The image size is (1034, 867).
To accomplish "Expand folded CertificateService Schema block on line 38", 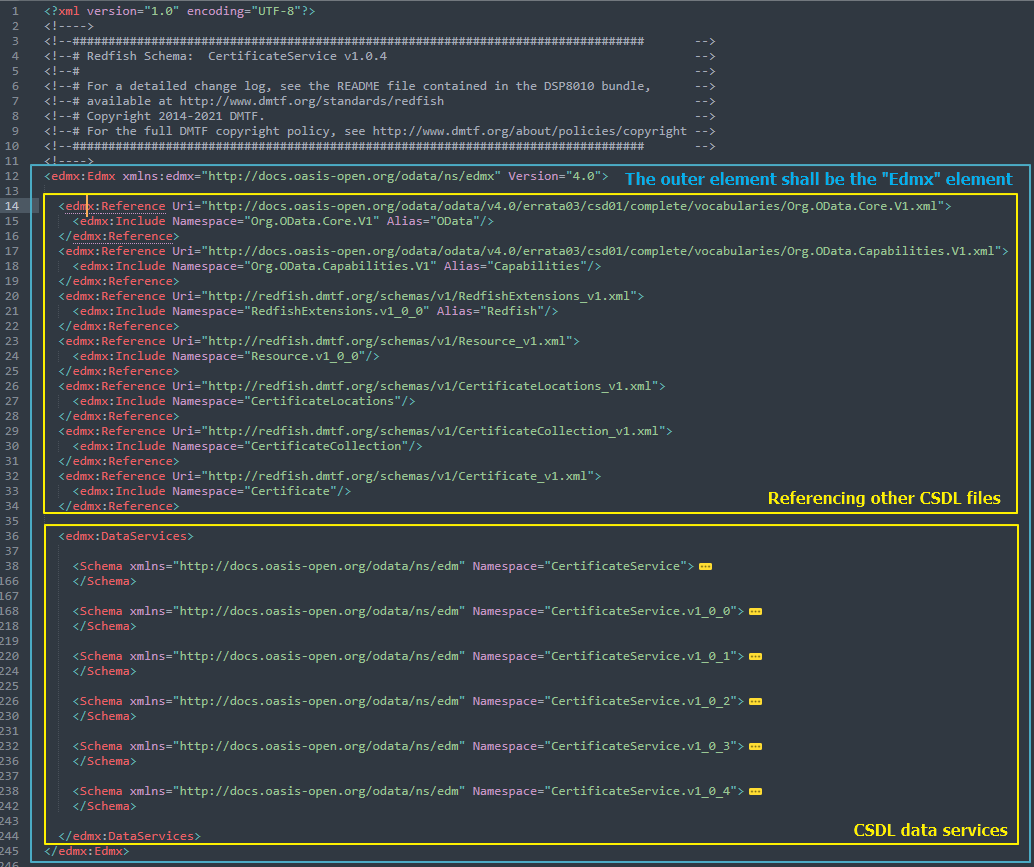I will tap(705, 566).
